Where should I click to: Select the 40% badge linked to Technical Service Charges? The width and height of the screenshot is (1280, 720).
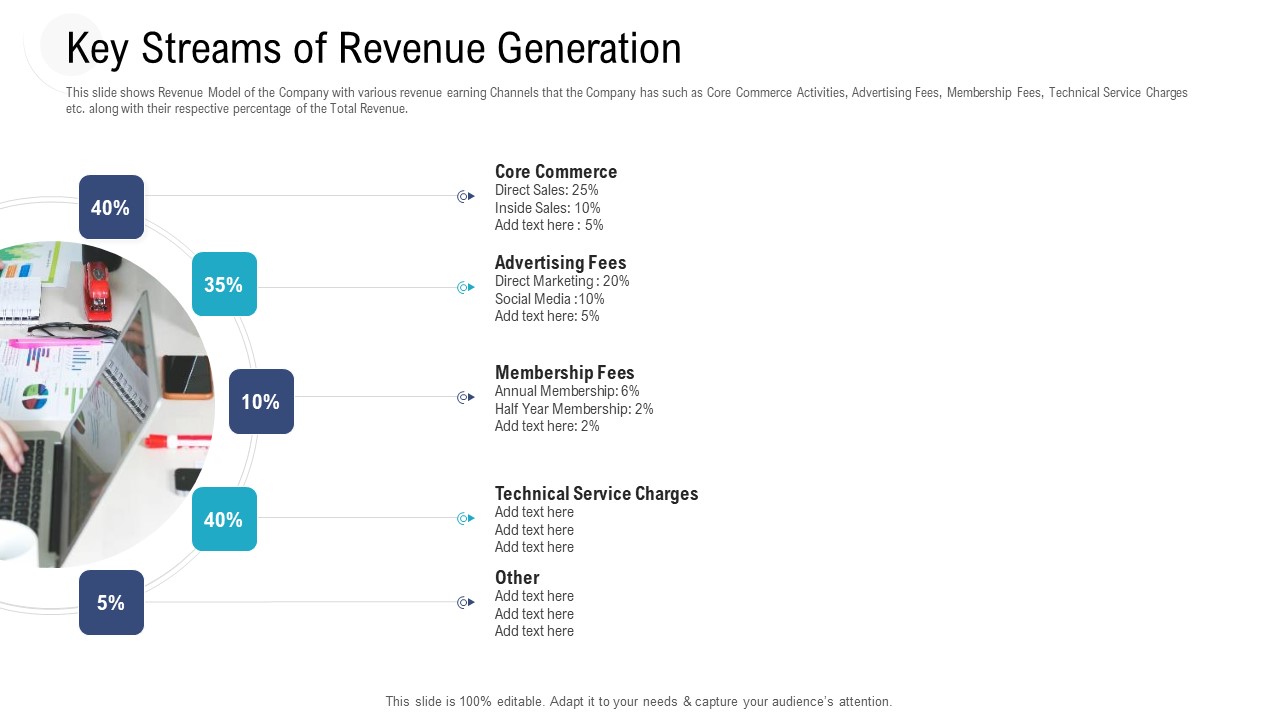224,519
